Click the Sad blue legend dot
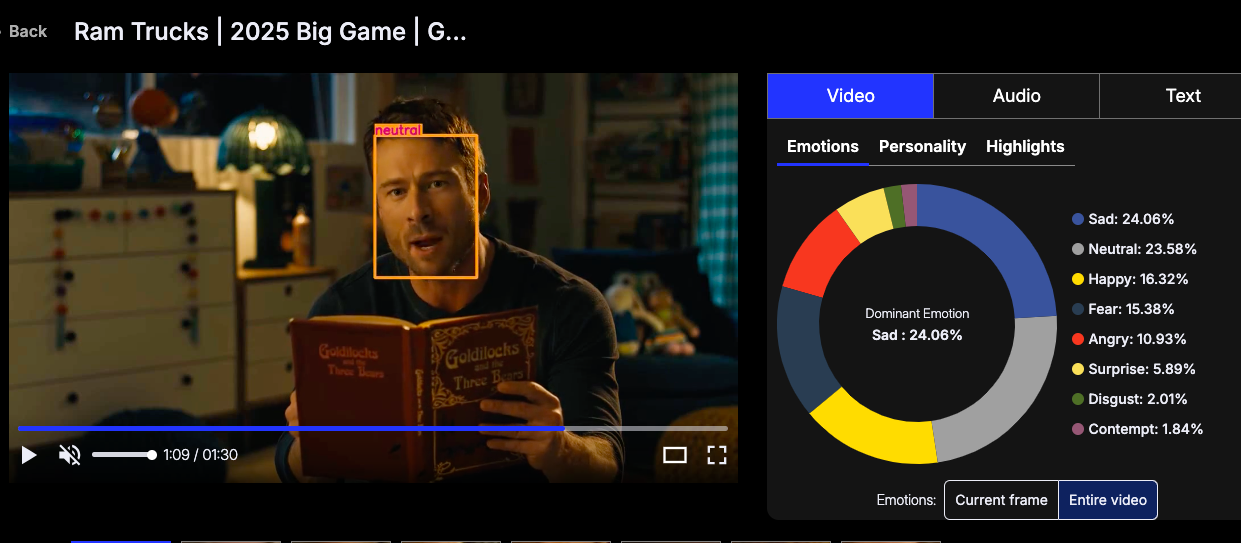The width and height of the screenshot is (1241, 543). pyautogui.click(x=1077, y=219)
